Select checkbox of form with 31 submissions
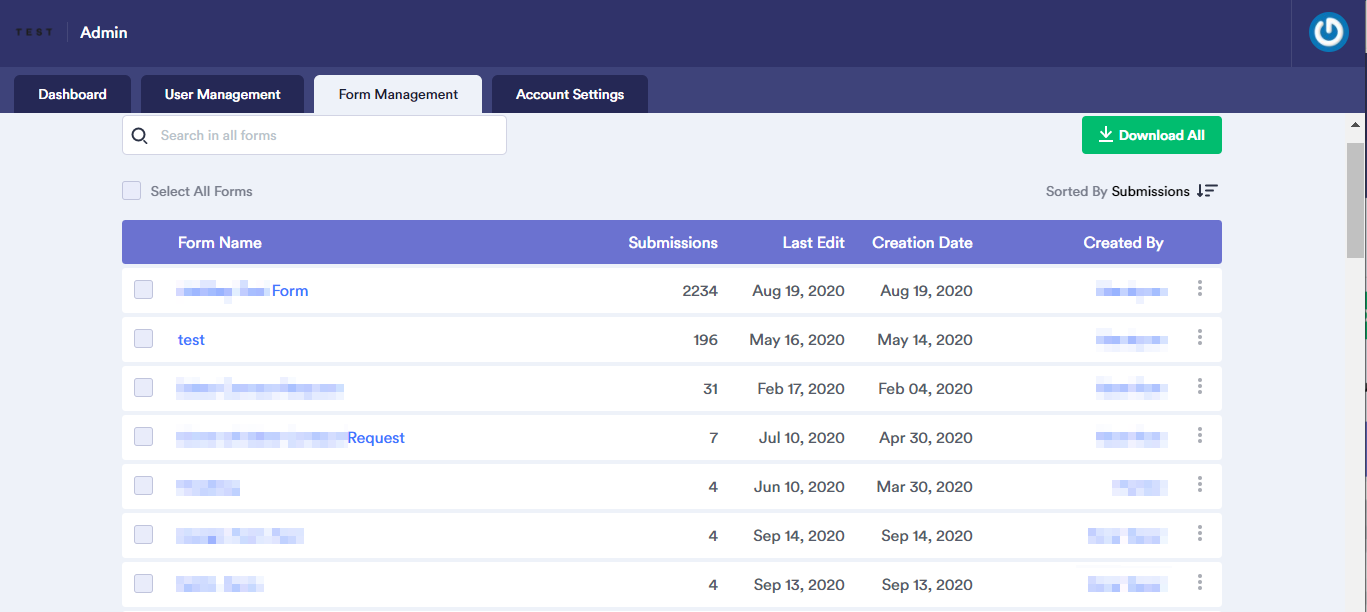The width and height of the screenshot is (1367, 612). [x=144, y=388]
